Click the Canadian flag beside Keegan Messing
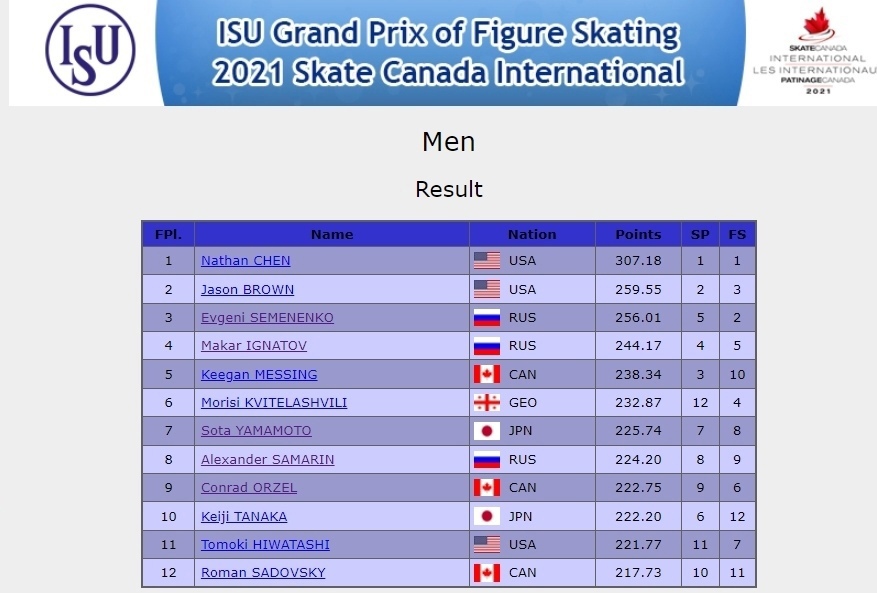The height and width of the screenshot is (593, 877). [487, 374]
